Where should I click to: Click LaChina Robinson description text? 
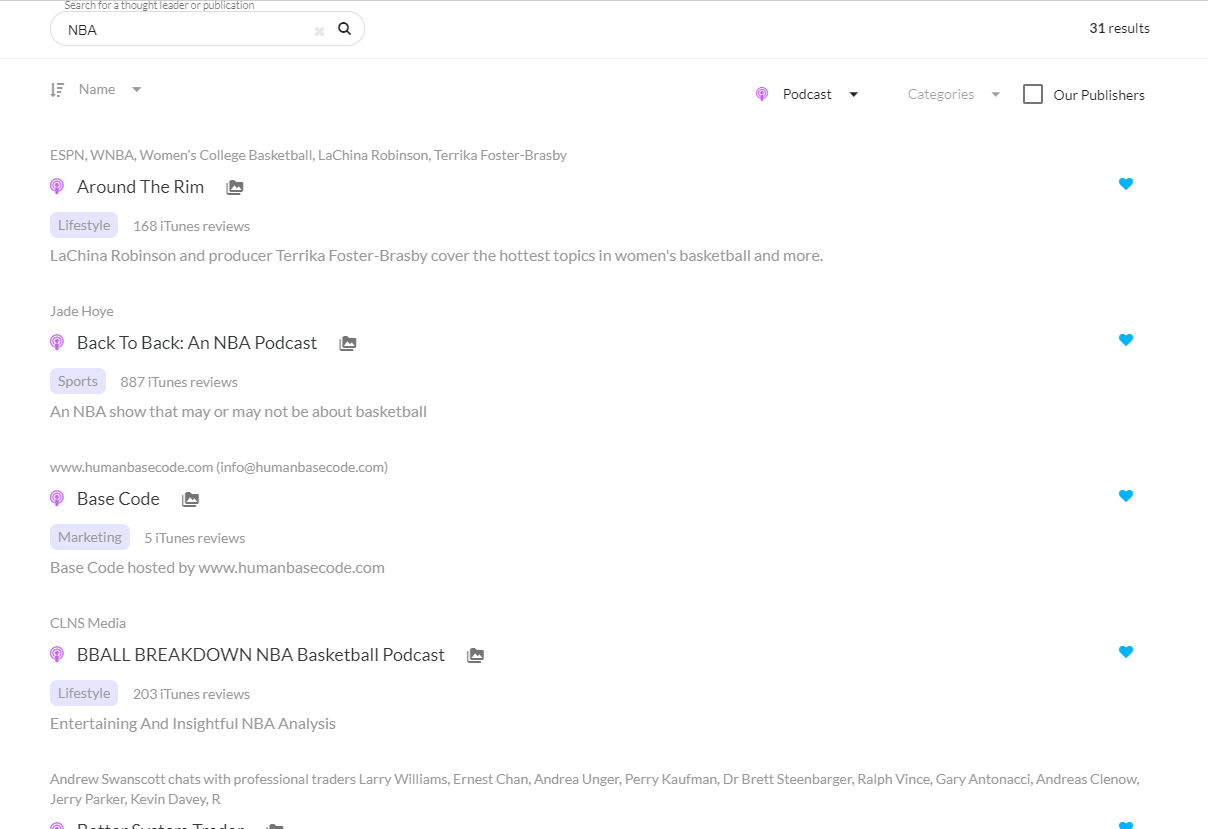tap(436, 255)
